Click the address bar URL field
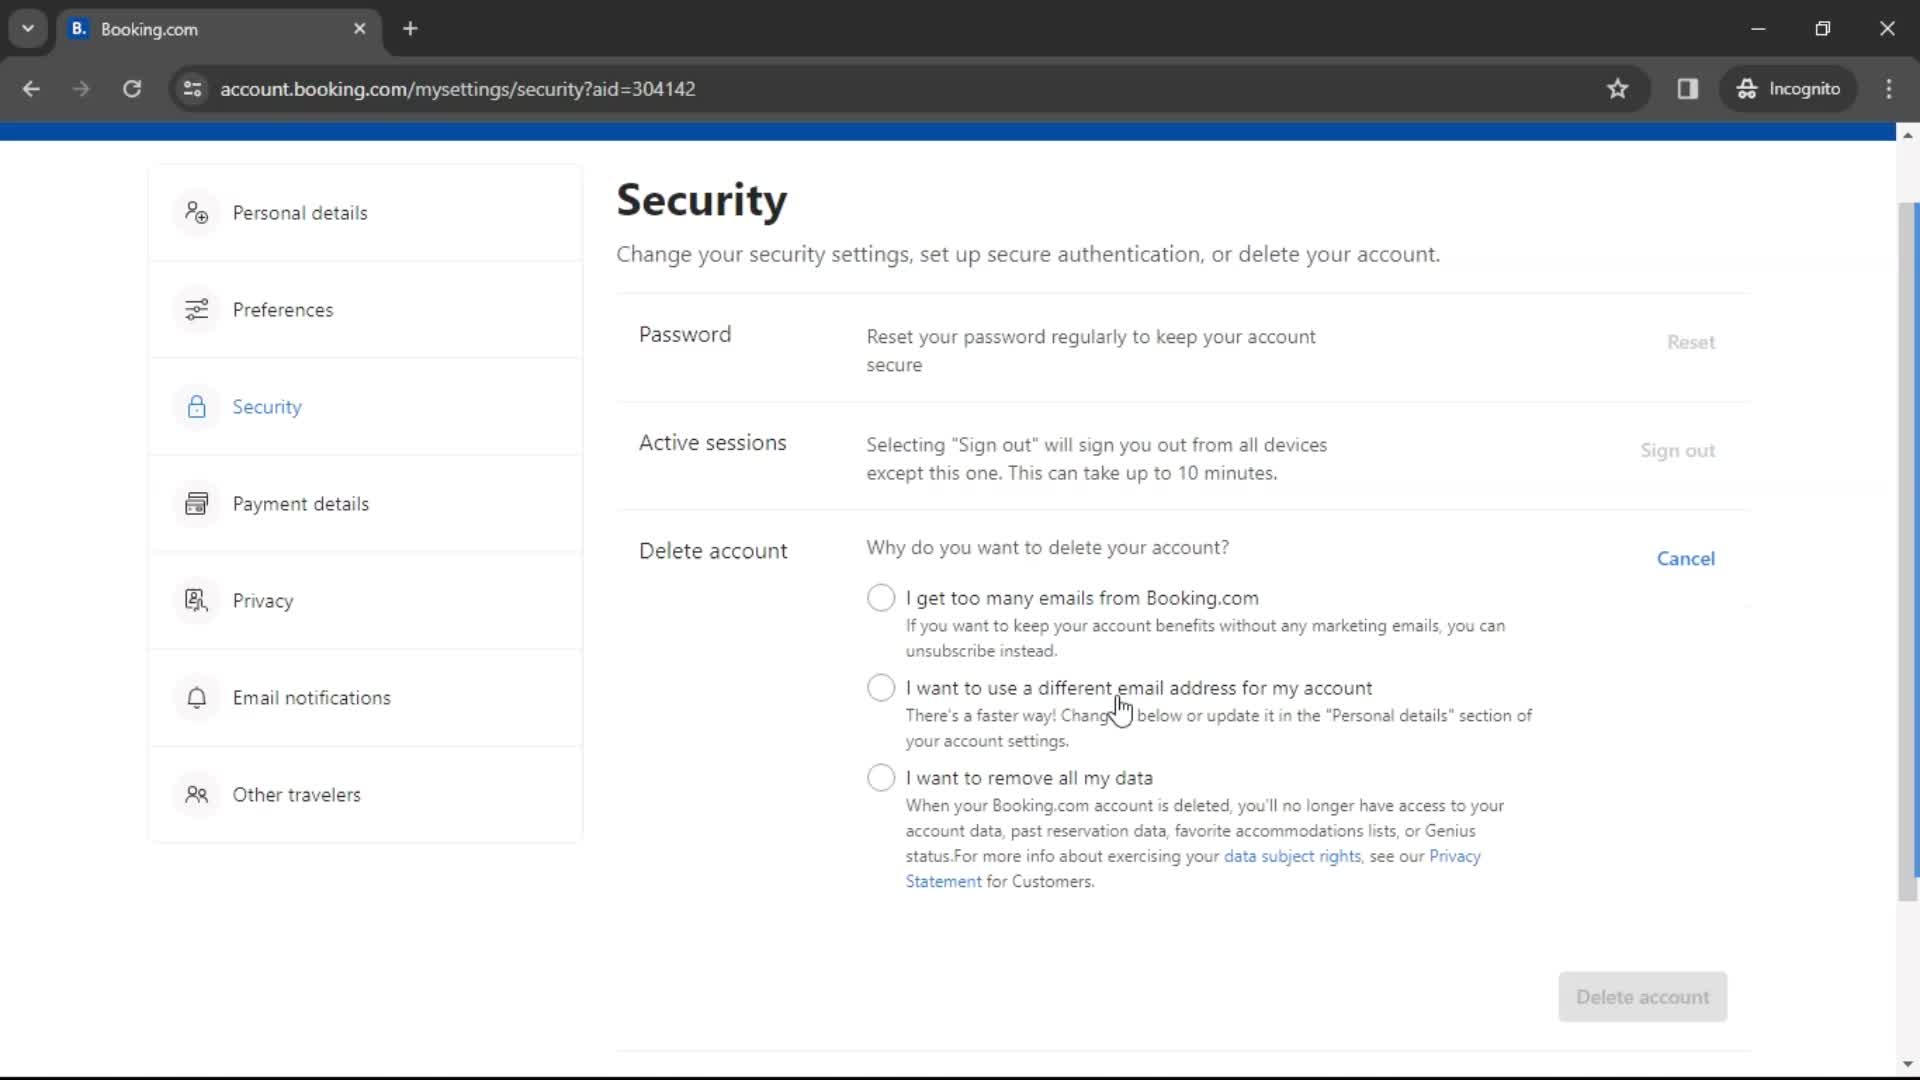The width and height of the screenshot is (1920, 1080). click(456, 88)
